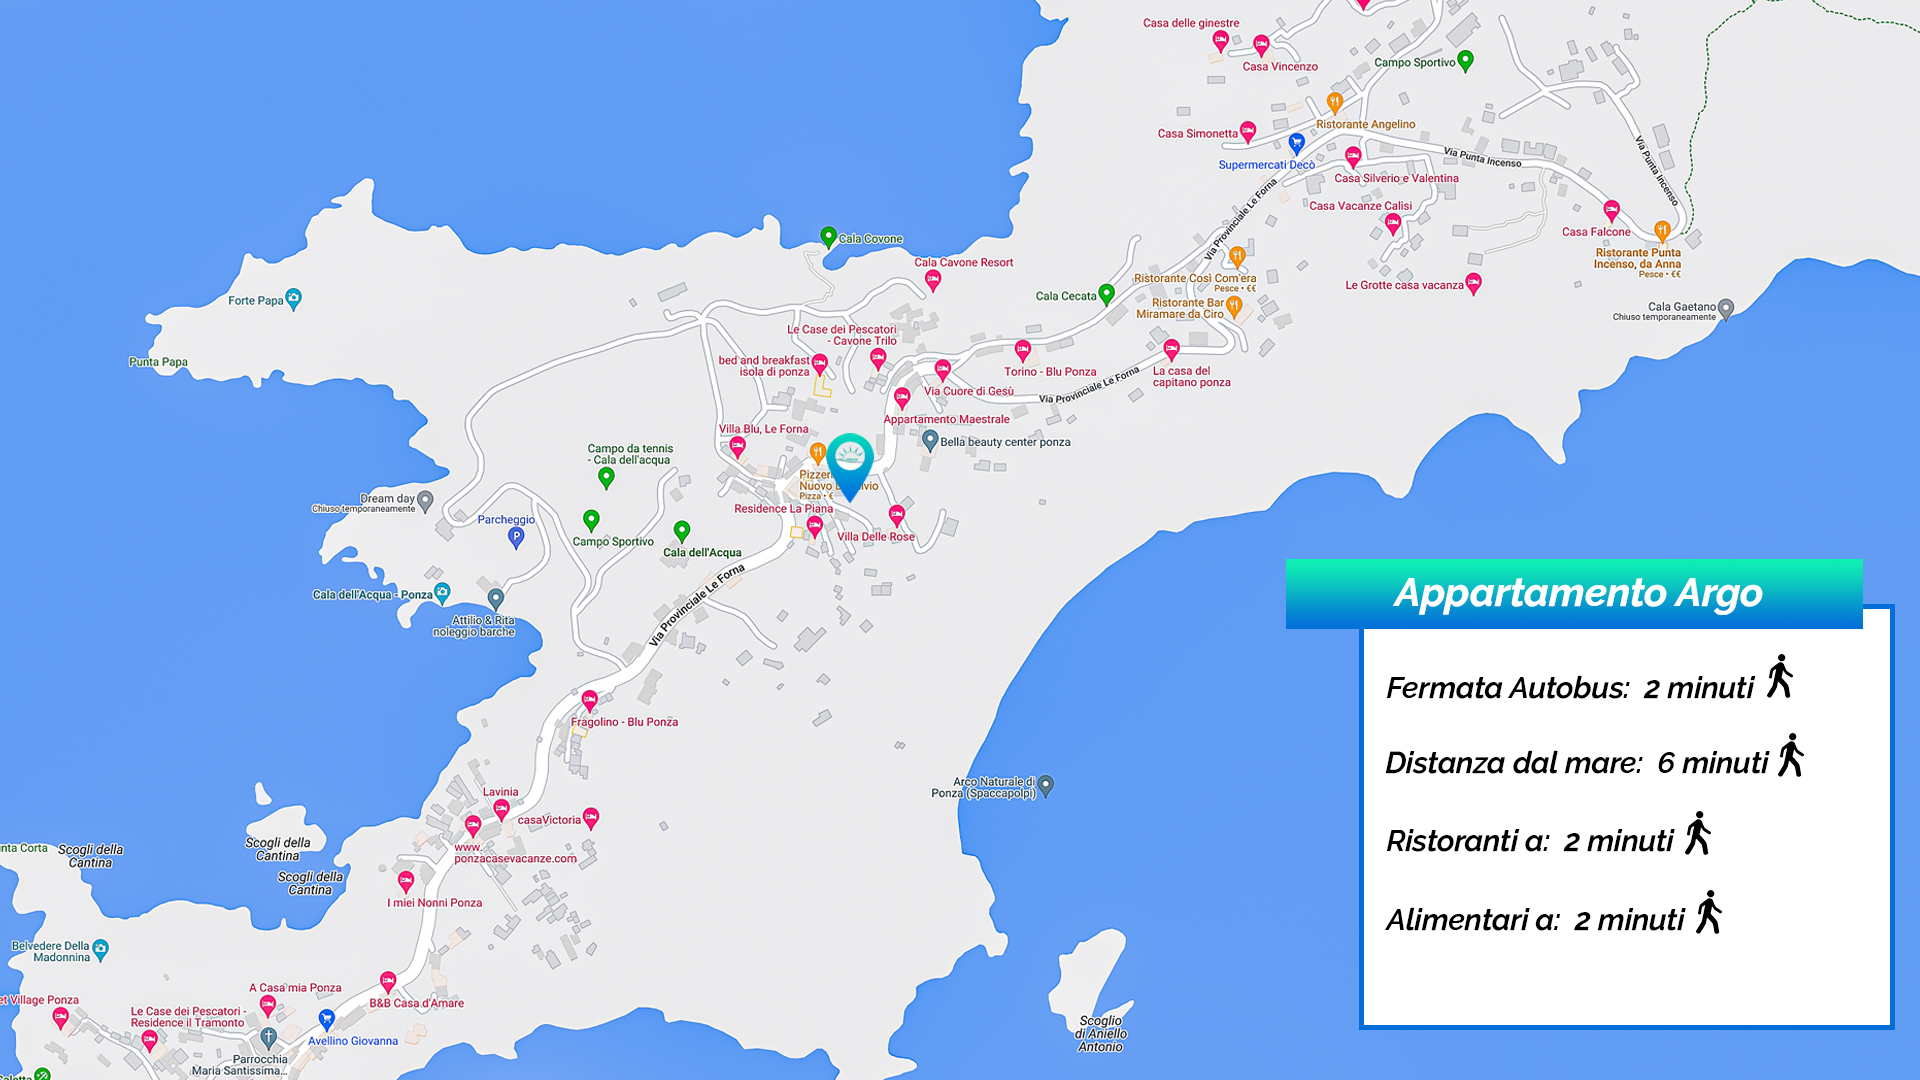
Task: Click the Avellino Giovanna shopping marker
Action: 326,1020
